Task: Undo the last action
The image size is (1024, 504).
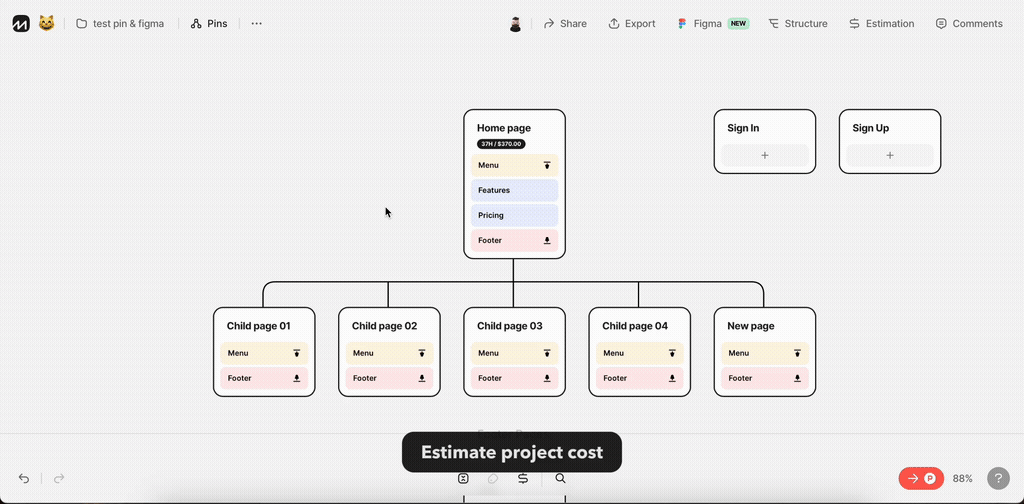Action: click(x=24, y=479)
